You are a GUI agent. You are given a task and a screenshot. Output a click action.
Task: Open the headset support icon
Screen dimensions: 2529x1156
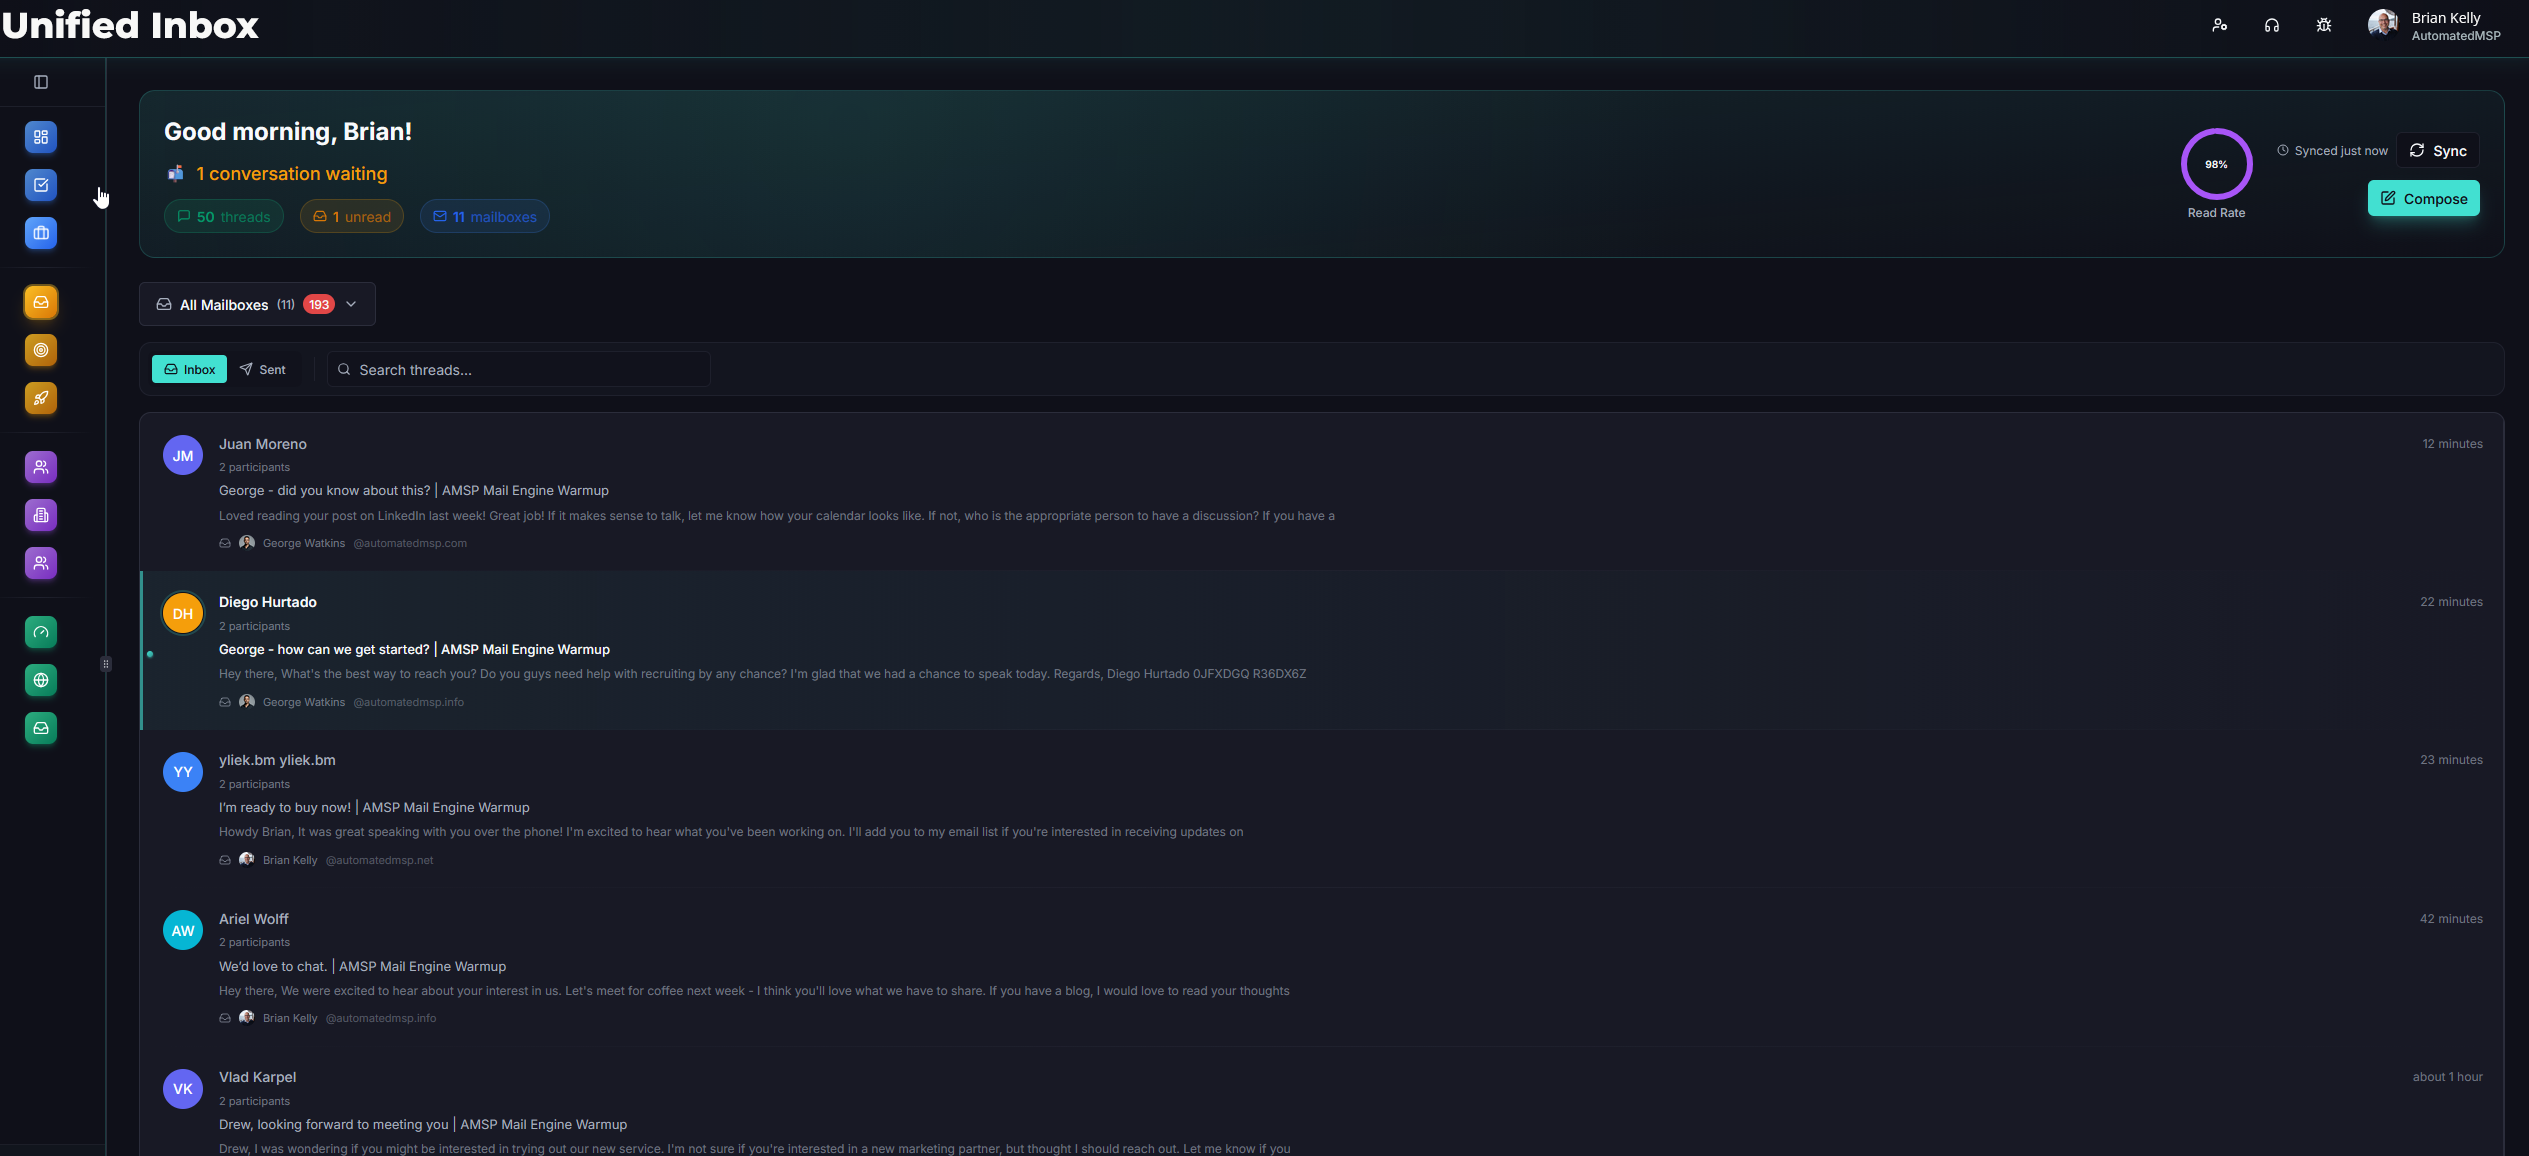pyautogui.click(x=2272, y=26)
